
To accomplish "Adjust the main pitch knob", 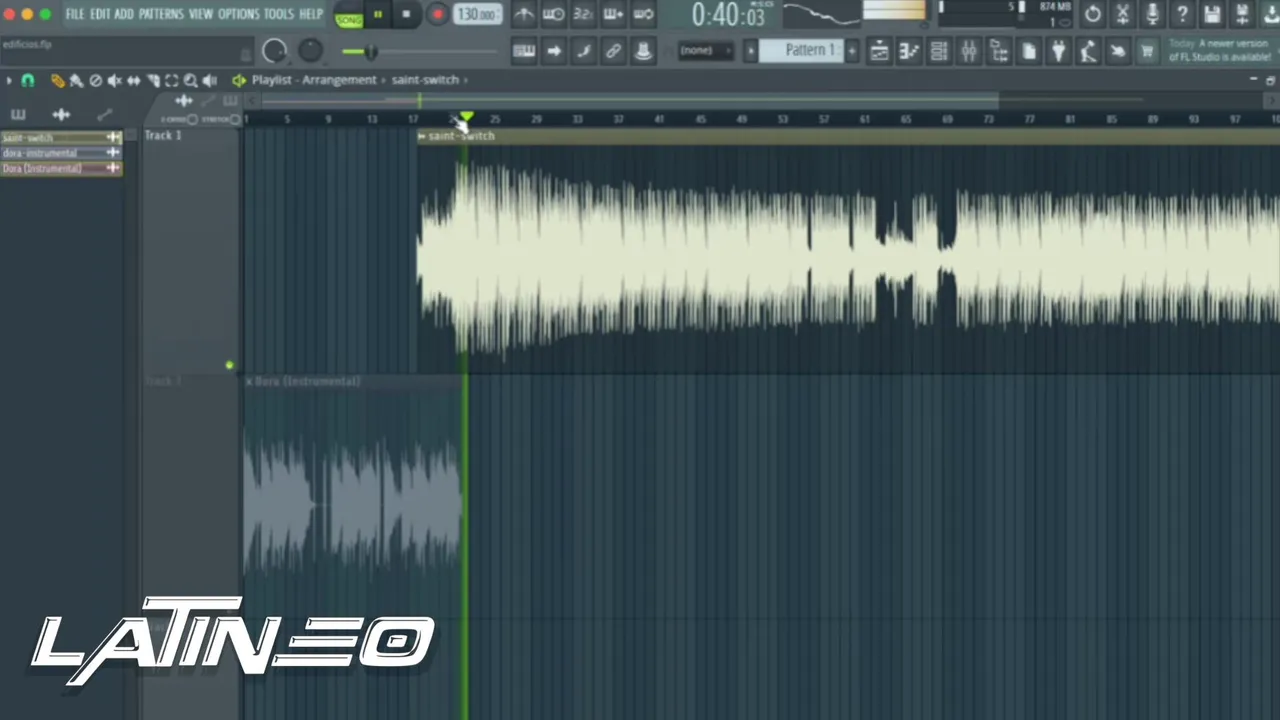I will [x=311, y=50].
